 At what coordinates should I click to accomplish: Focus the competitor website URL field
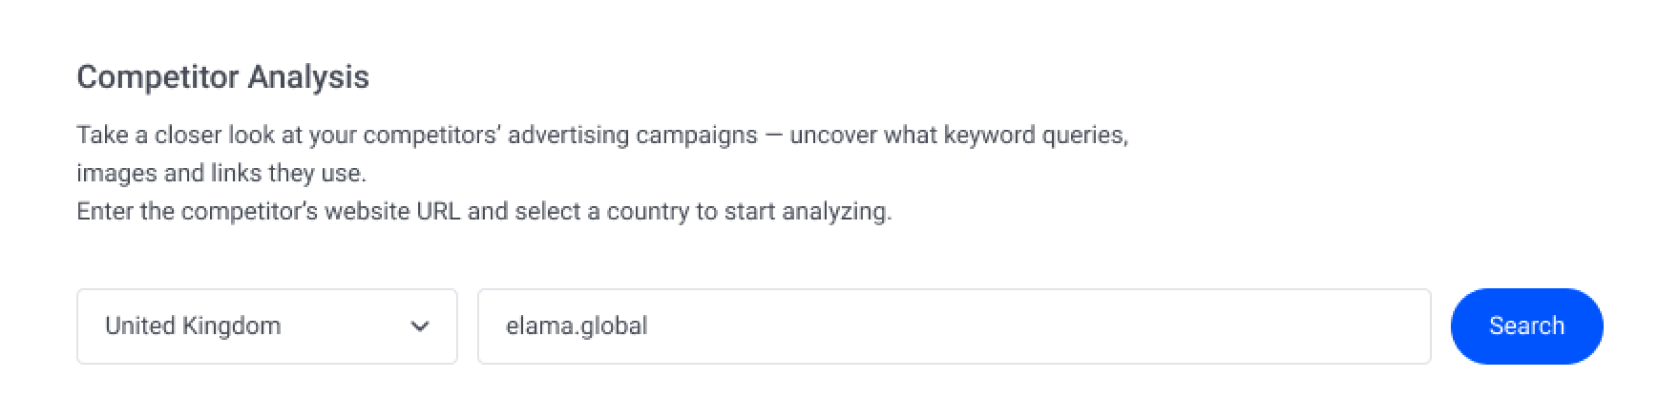[953, 326]
